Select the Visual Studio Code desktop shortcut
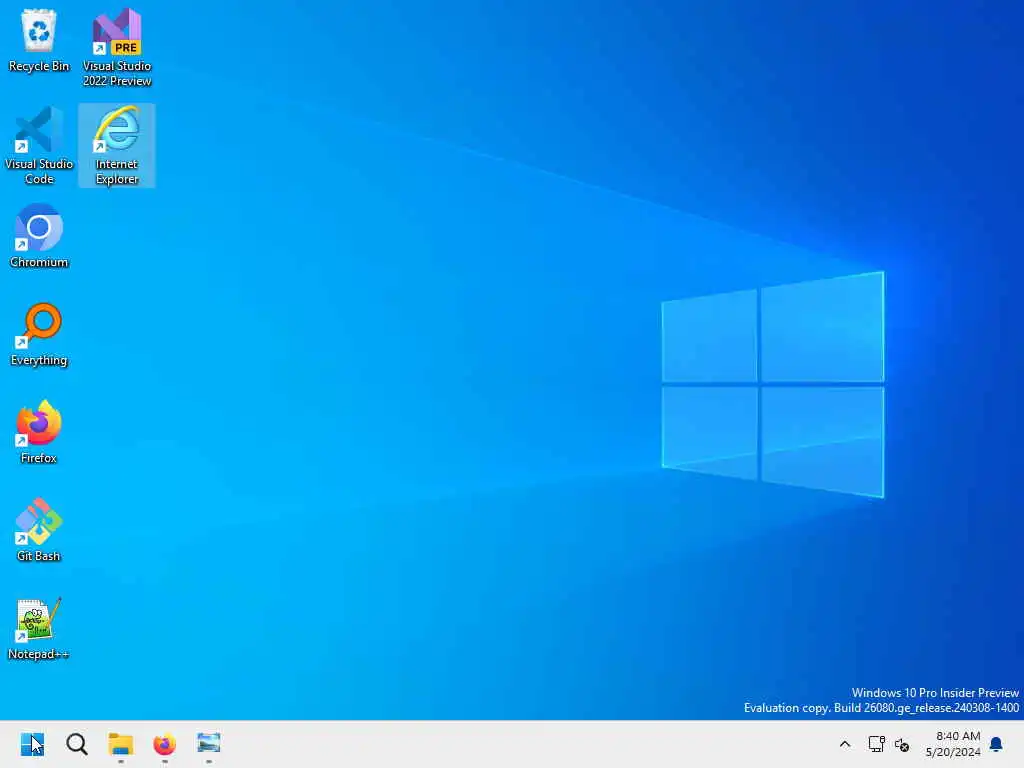Screen dimensions: 1024x768 (39, 145)
